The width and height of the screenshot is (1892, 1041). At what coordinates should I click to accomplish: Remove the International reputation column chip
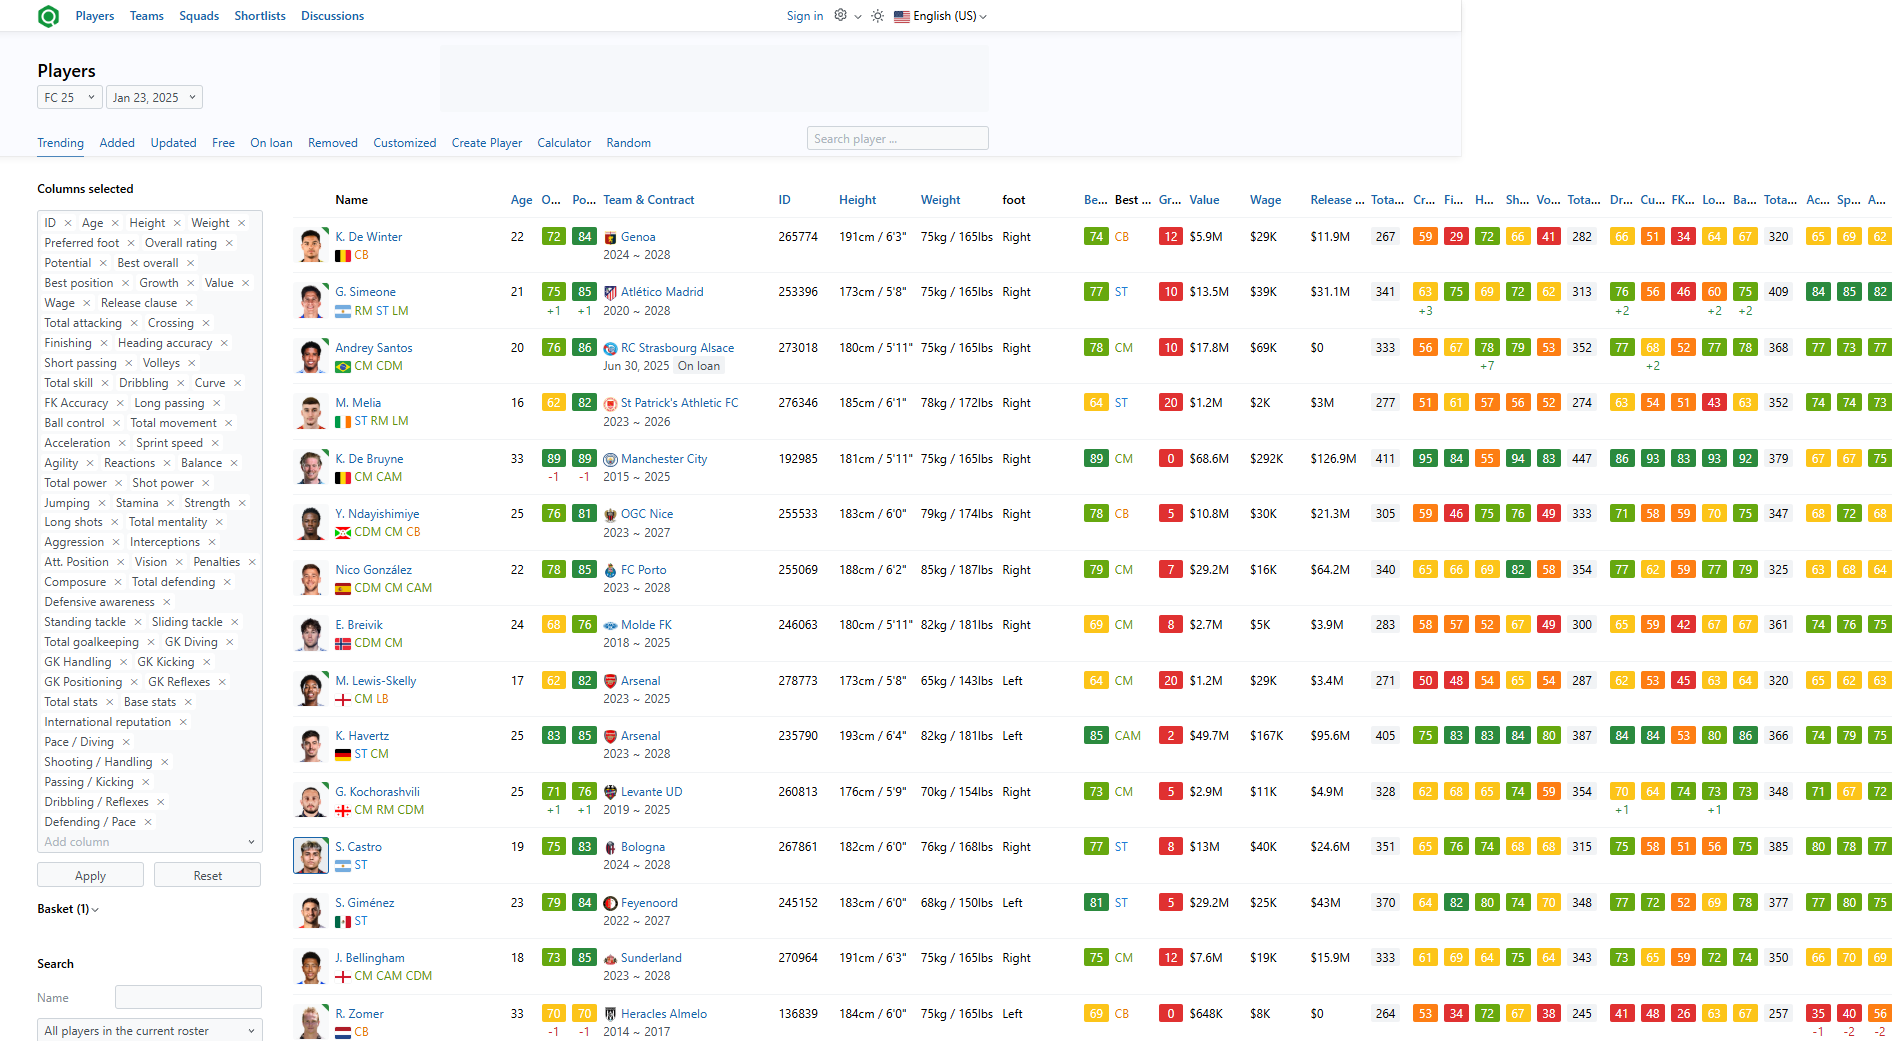point(183,722)
